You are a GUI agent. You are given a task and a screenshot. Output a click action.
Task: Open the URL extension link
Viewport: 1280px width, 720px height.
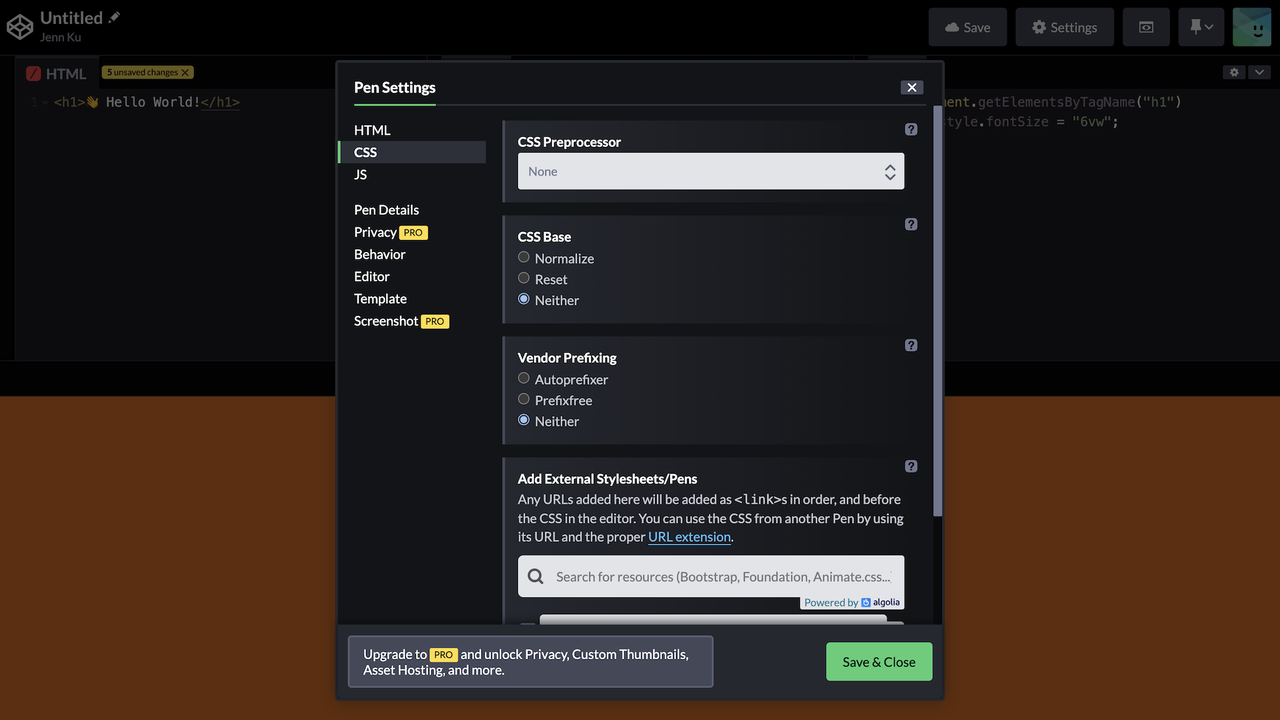point(689,537)
